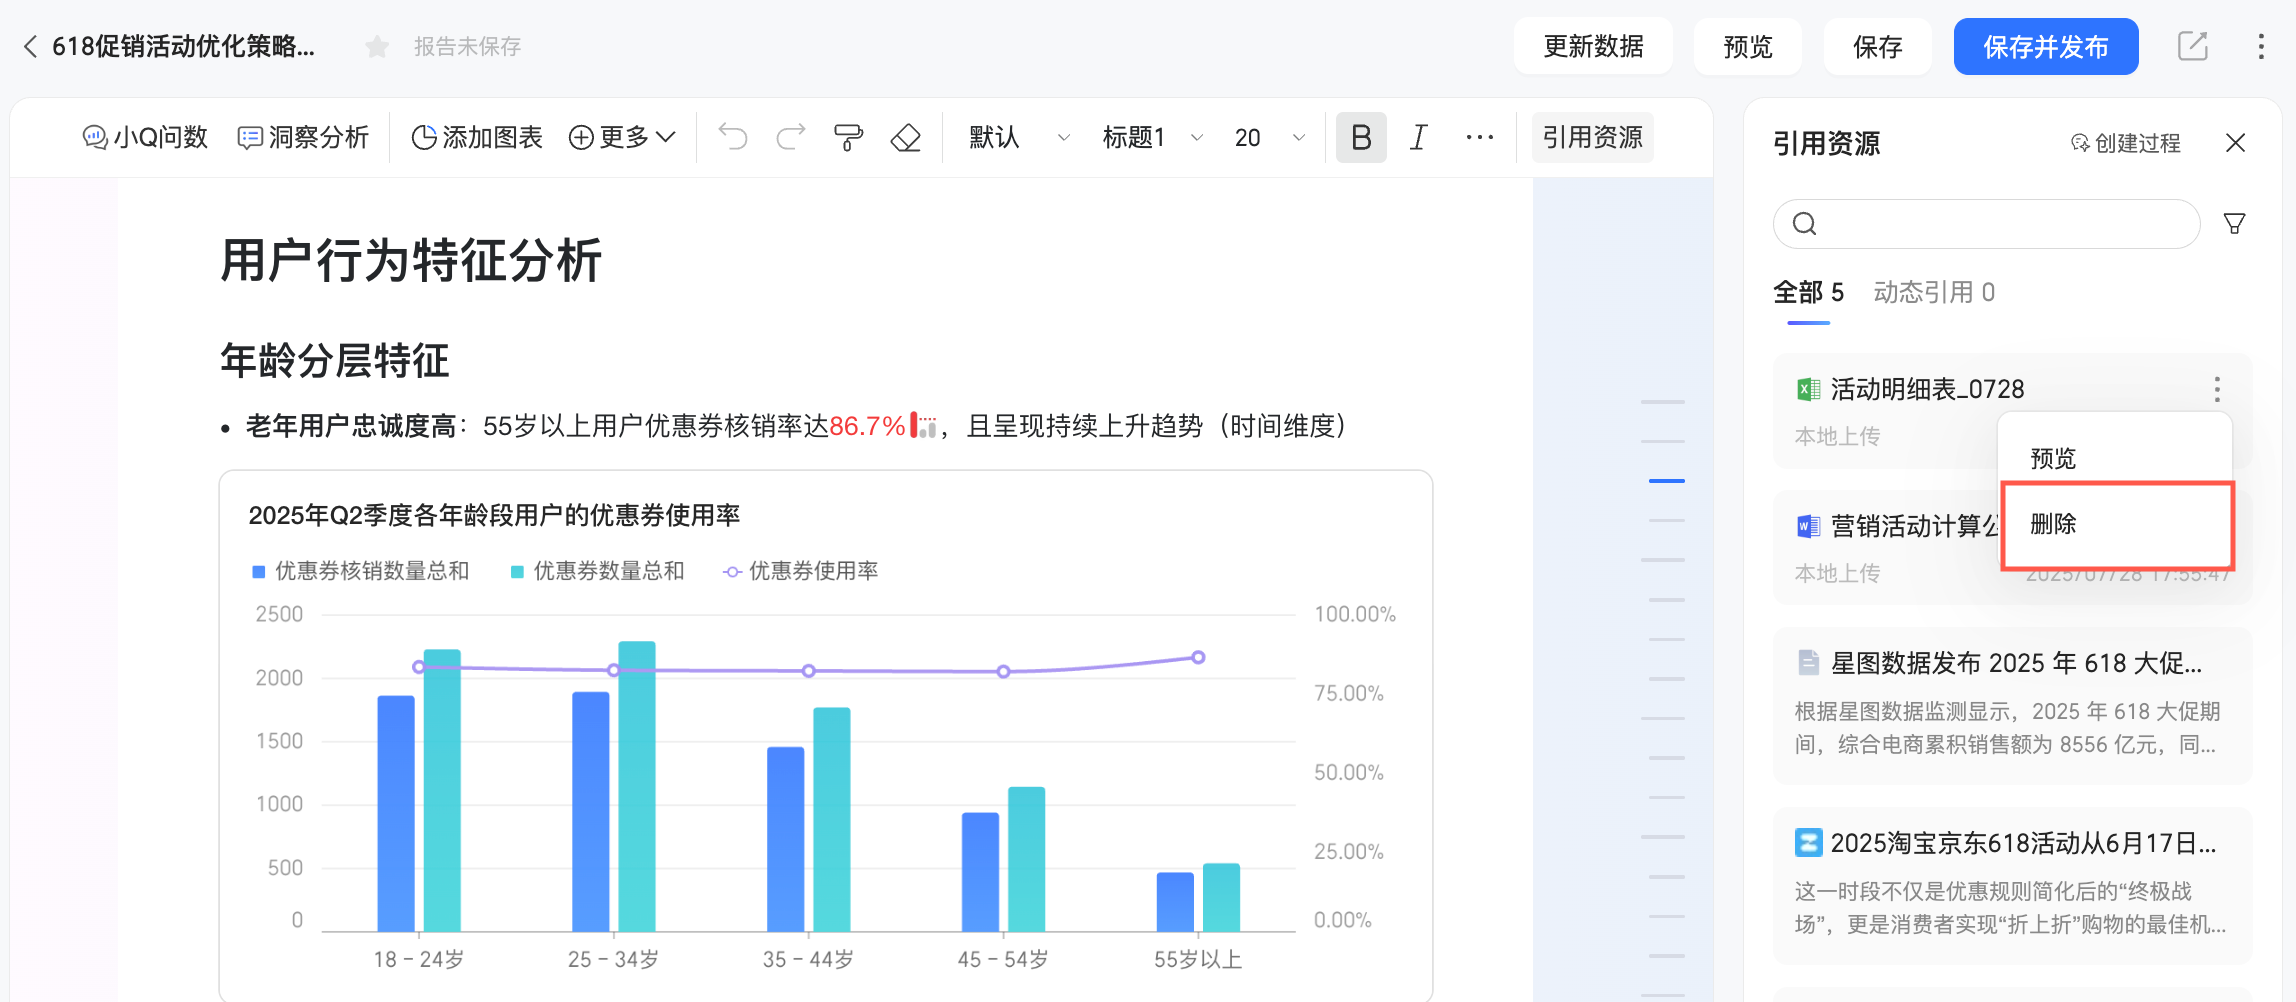Click 更新数据 button
Screen dimensions: 2296x1002
[1593, 47]
